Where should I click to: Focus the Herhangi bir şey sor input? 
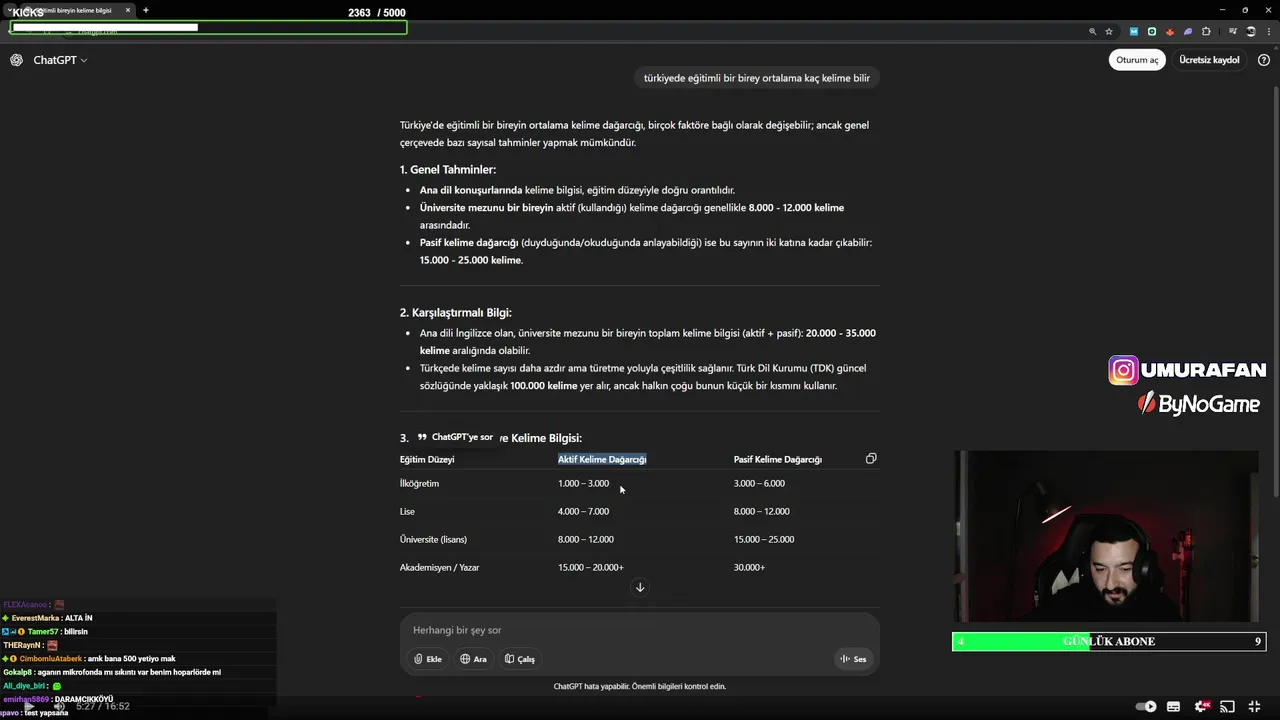coord(640,630)
